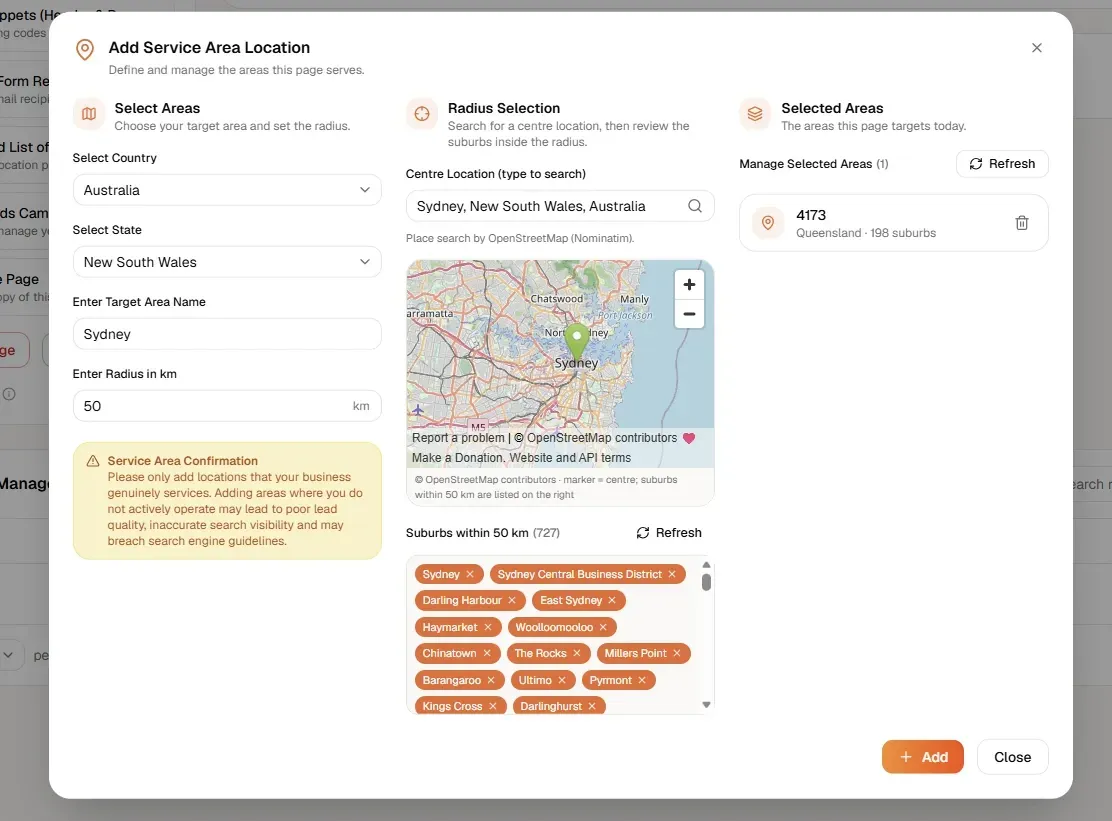Zoom out on the map with the minus button
This screenshot has height=821, width=1112.
coord(689,313)
